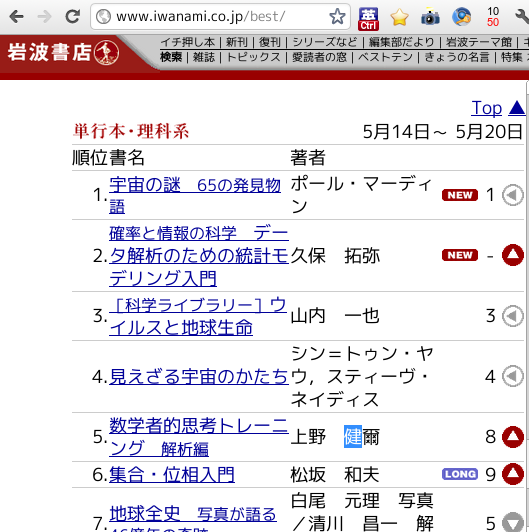Open 新刊 in the navigation menu
The image size is (529, 532).
237,42
